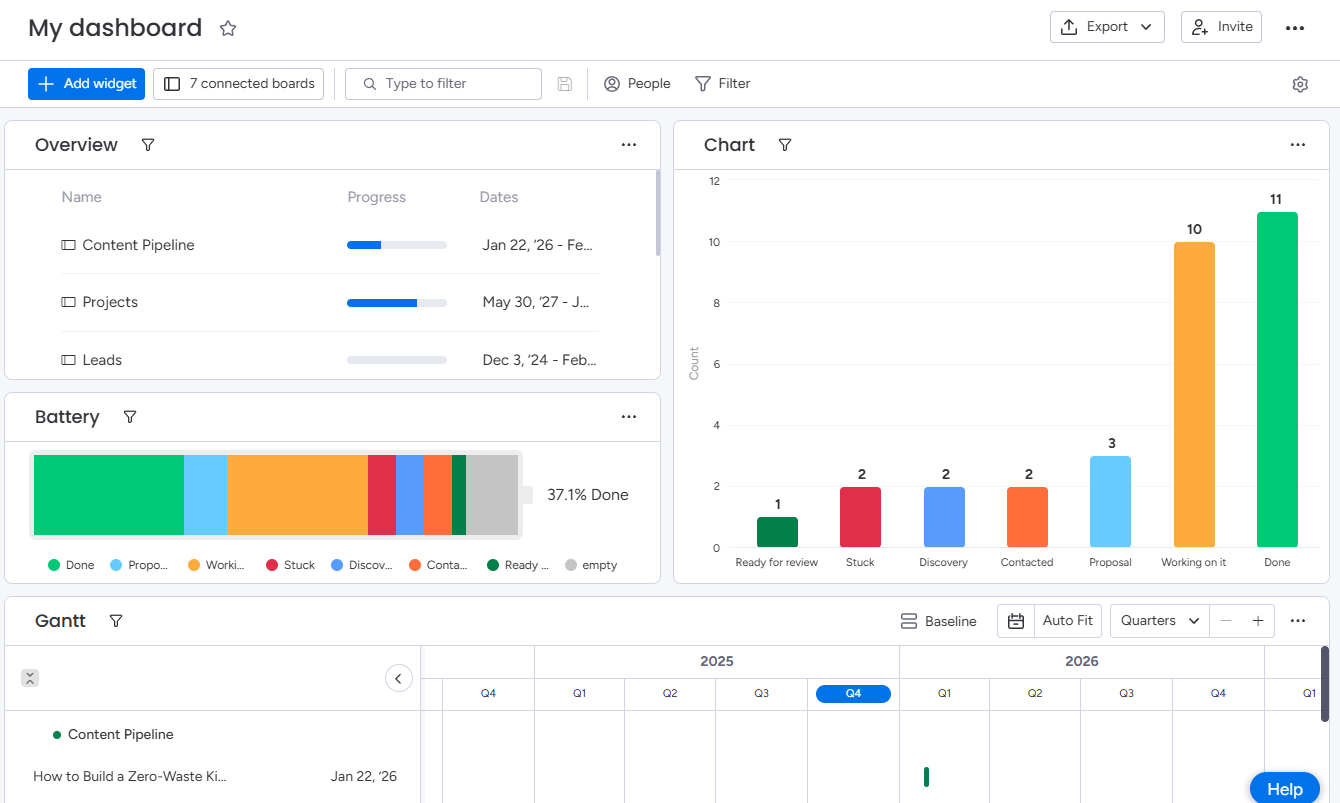1340x803 pixels.
Task: Open the Chart widget three-dot menu
Action: click(x=1298, y=145)
